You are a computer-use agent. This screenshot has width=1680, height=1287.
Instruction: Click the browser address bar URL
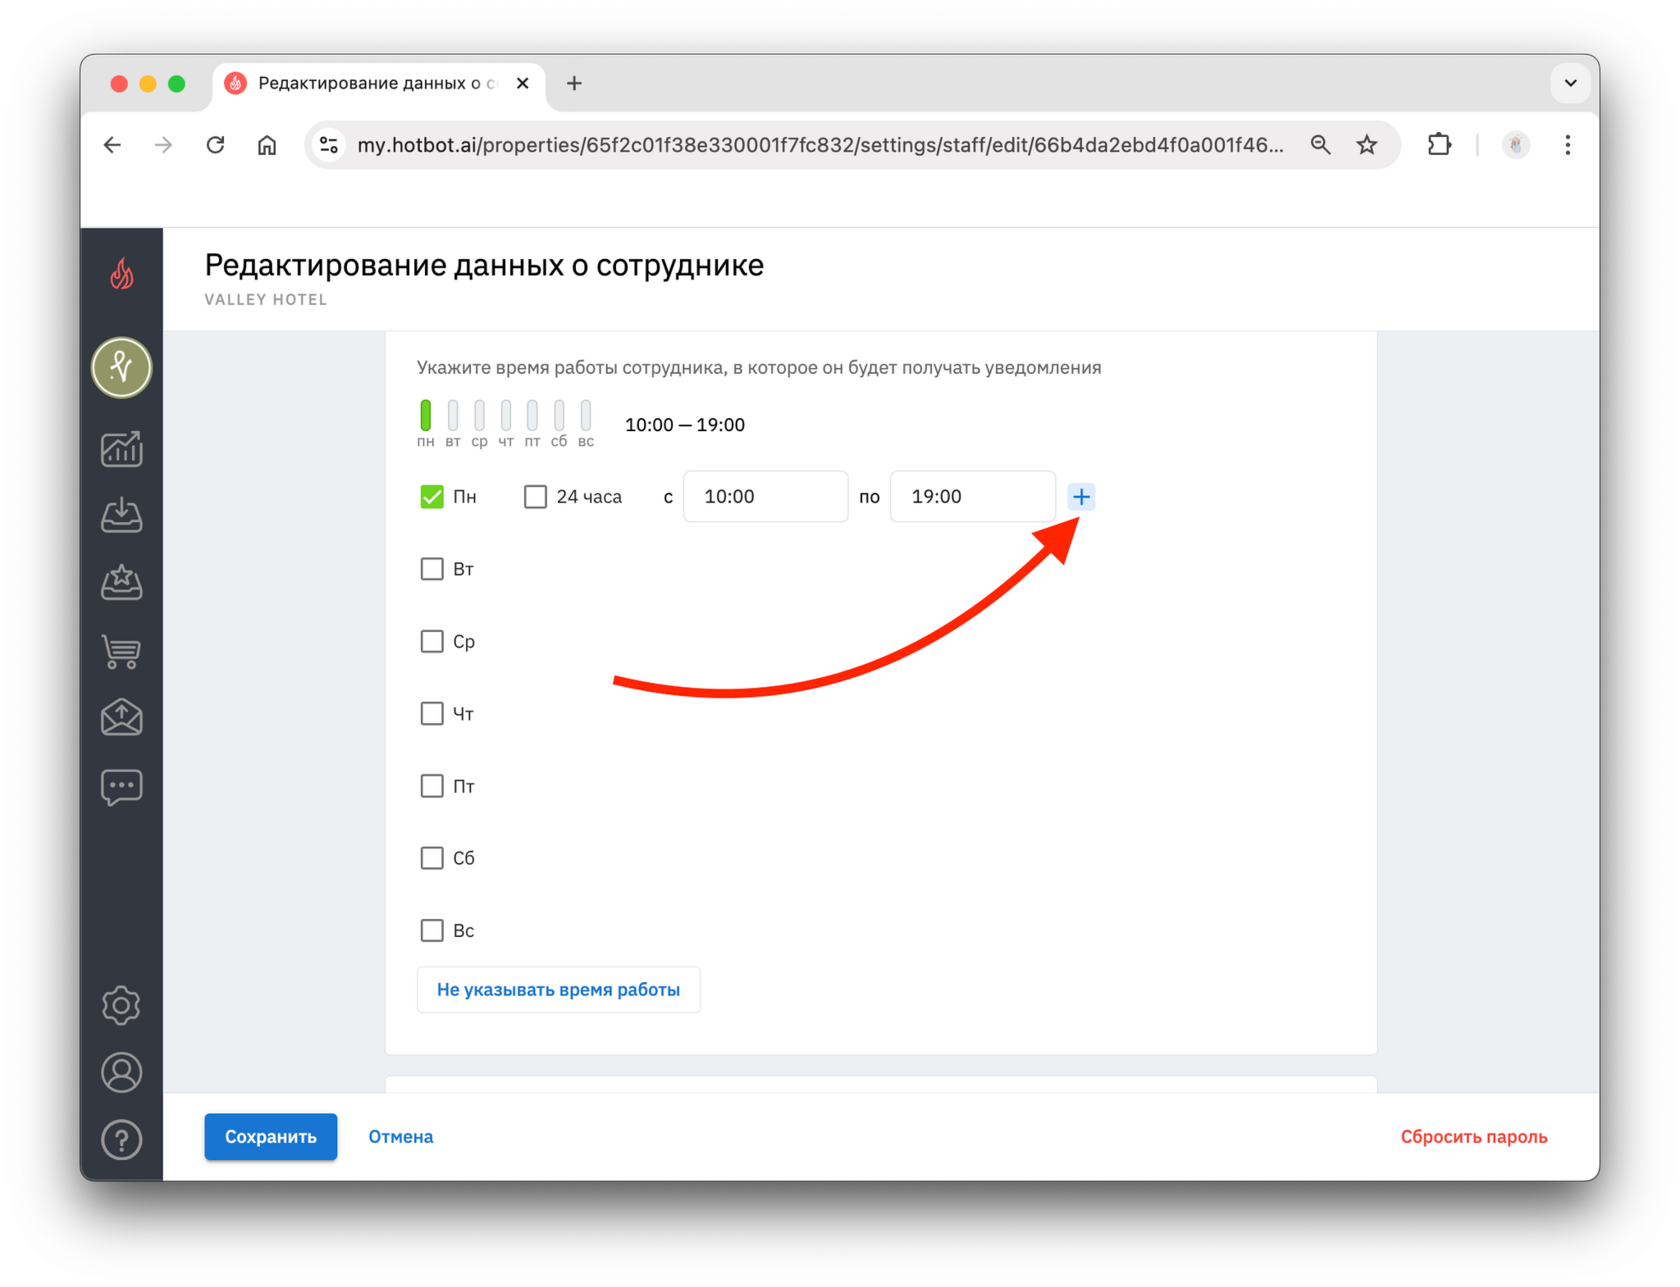820,145
